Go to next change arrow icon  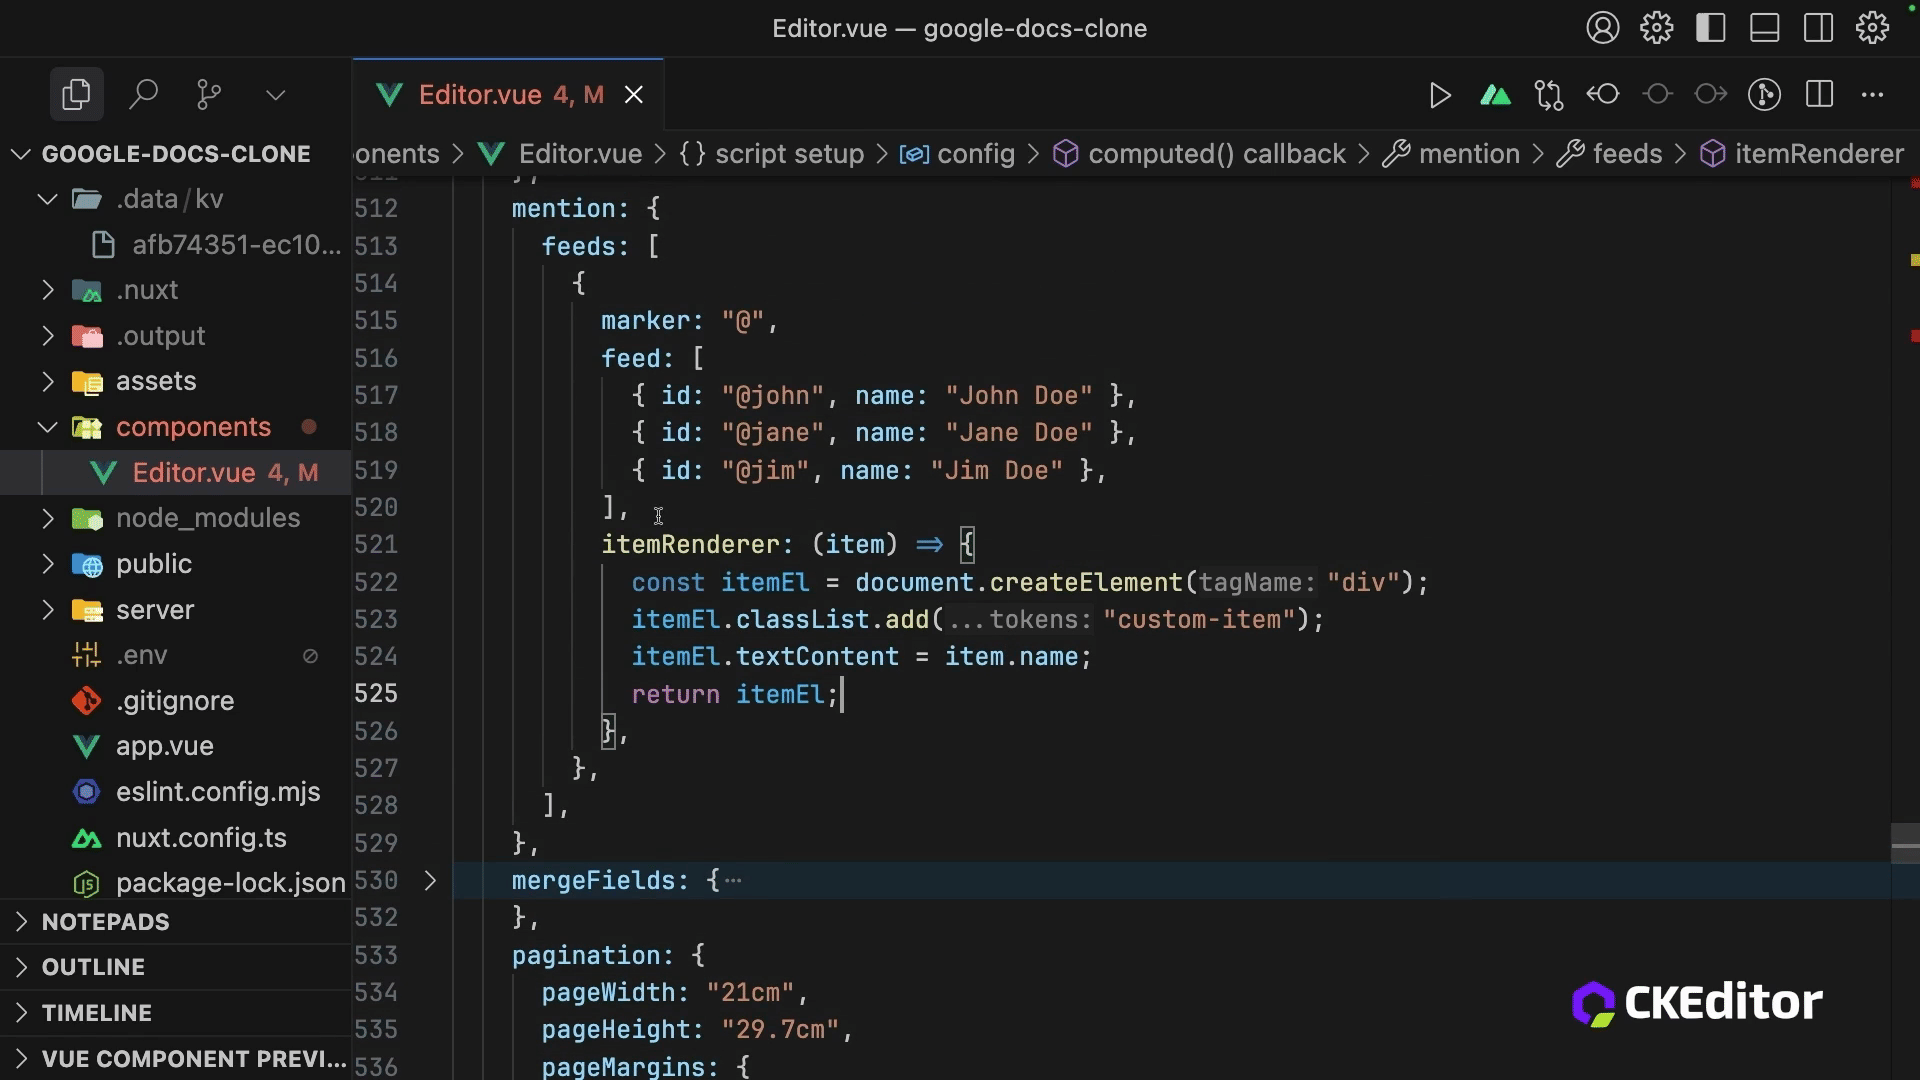click(x=1711, y=95)
